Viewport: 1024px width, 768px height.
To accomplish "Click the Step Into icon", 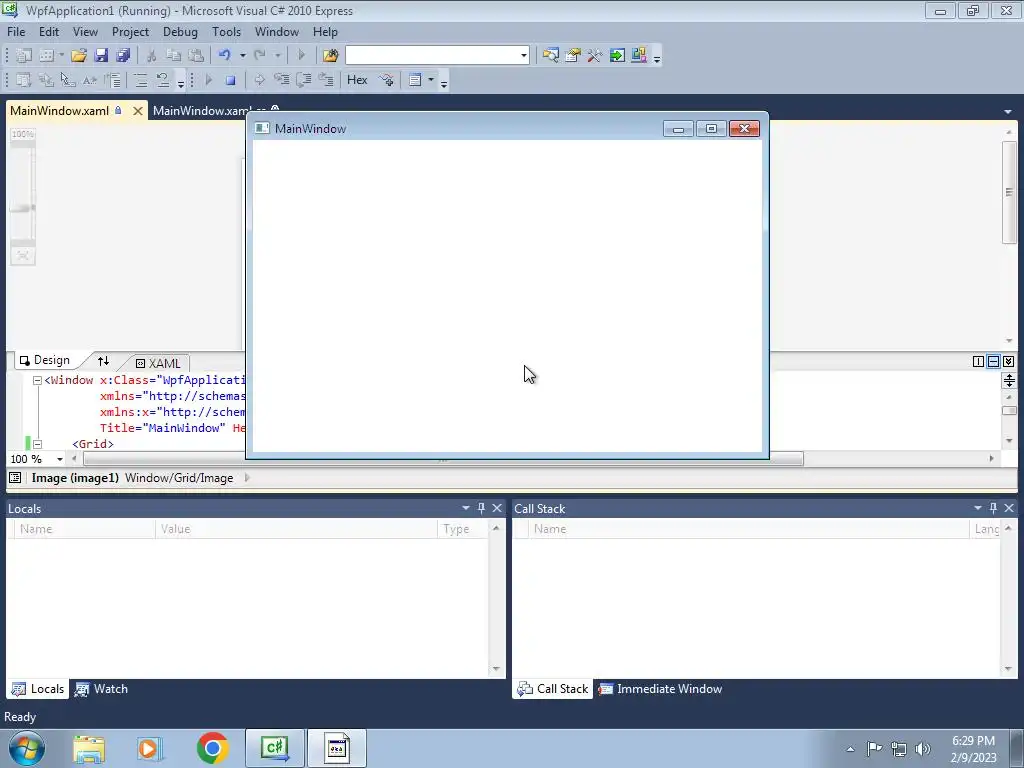I will point(281,80).
